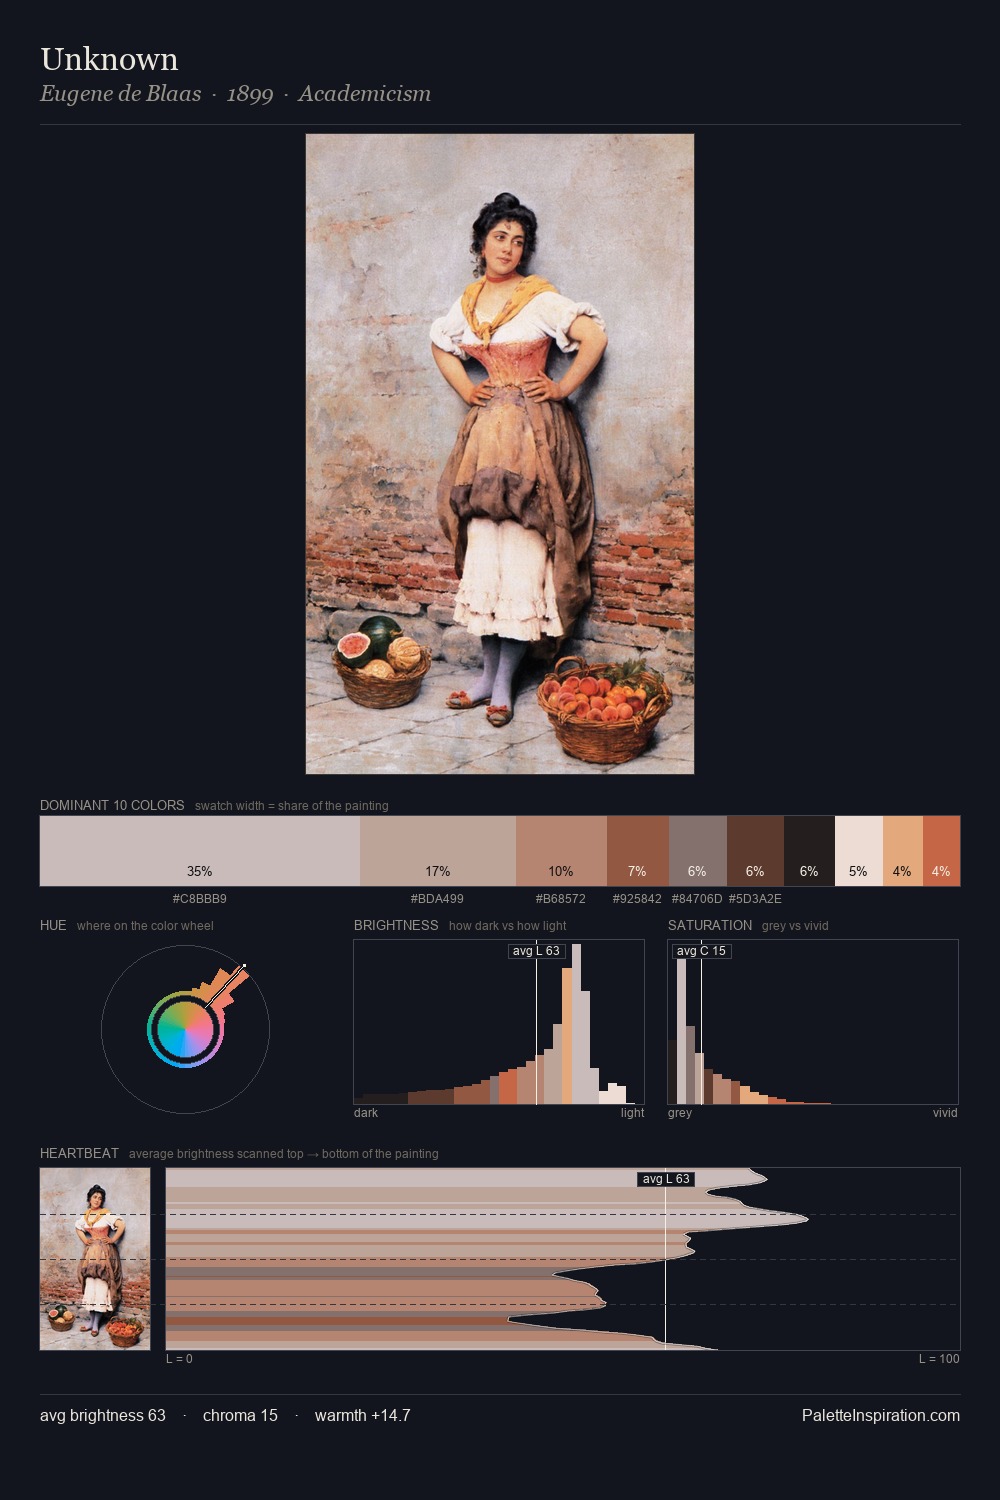Select the 6% dark brown swatch #5D3A2E
Screen dimensions: 1000x1500
[755, 851]
